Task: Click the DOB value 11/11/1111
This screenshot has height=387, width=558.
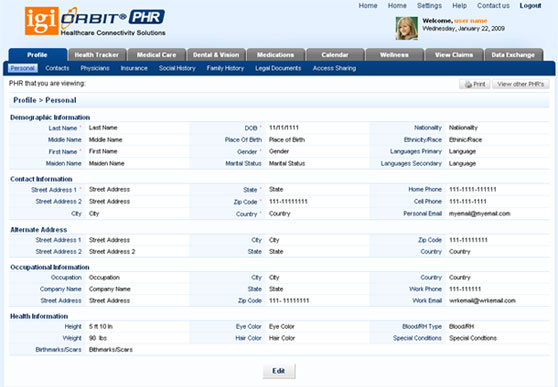Action: [x=284, y=128]
